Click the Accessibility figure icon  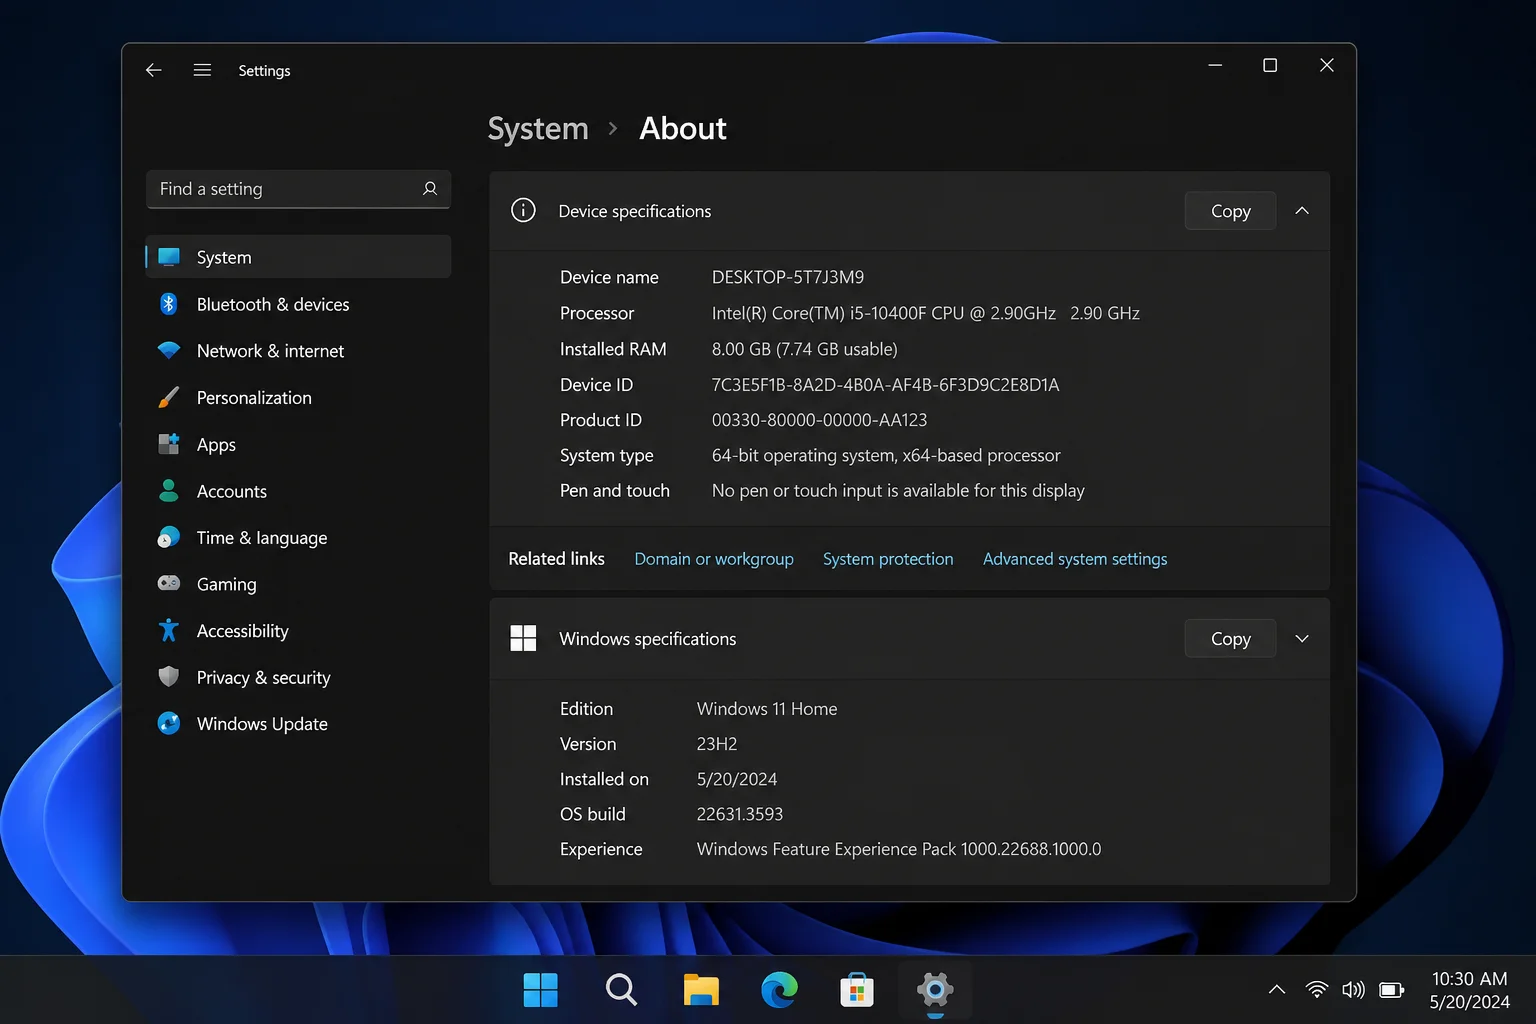[169, 630]
